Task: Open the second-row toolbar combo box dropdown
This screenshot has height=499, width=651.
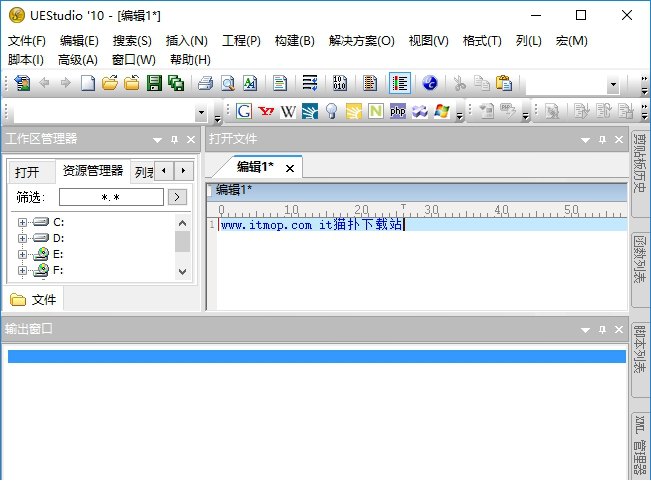Action: (201, 112)
